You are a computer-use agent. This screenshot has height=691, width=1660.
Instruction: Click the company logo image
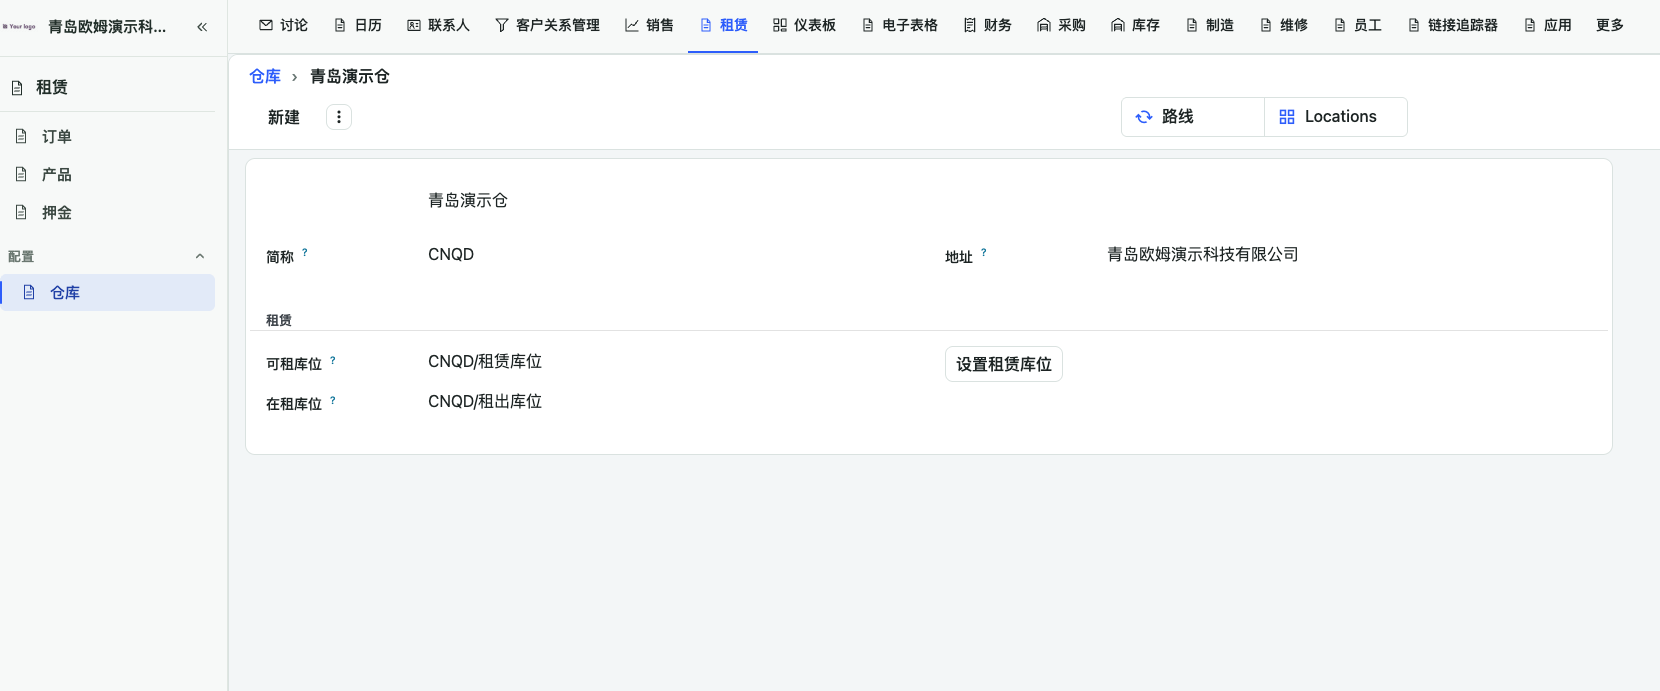(x=19, y=27)
